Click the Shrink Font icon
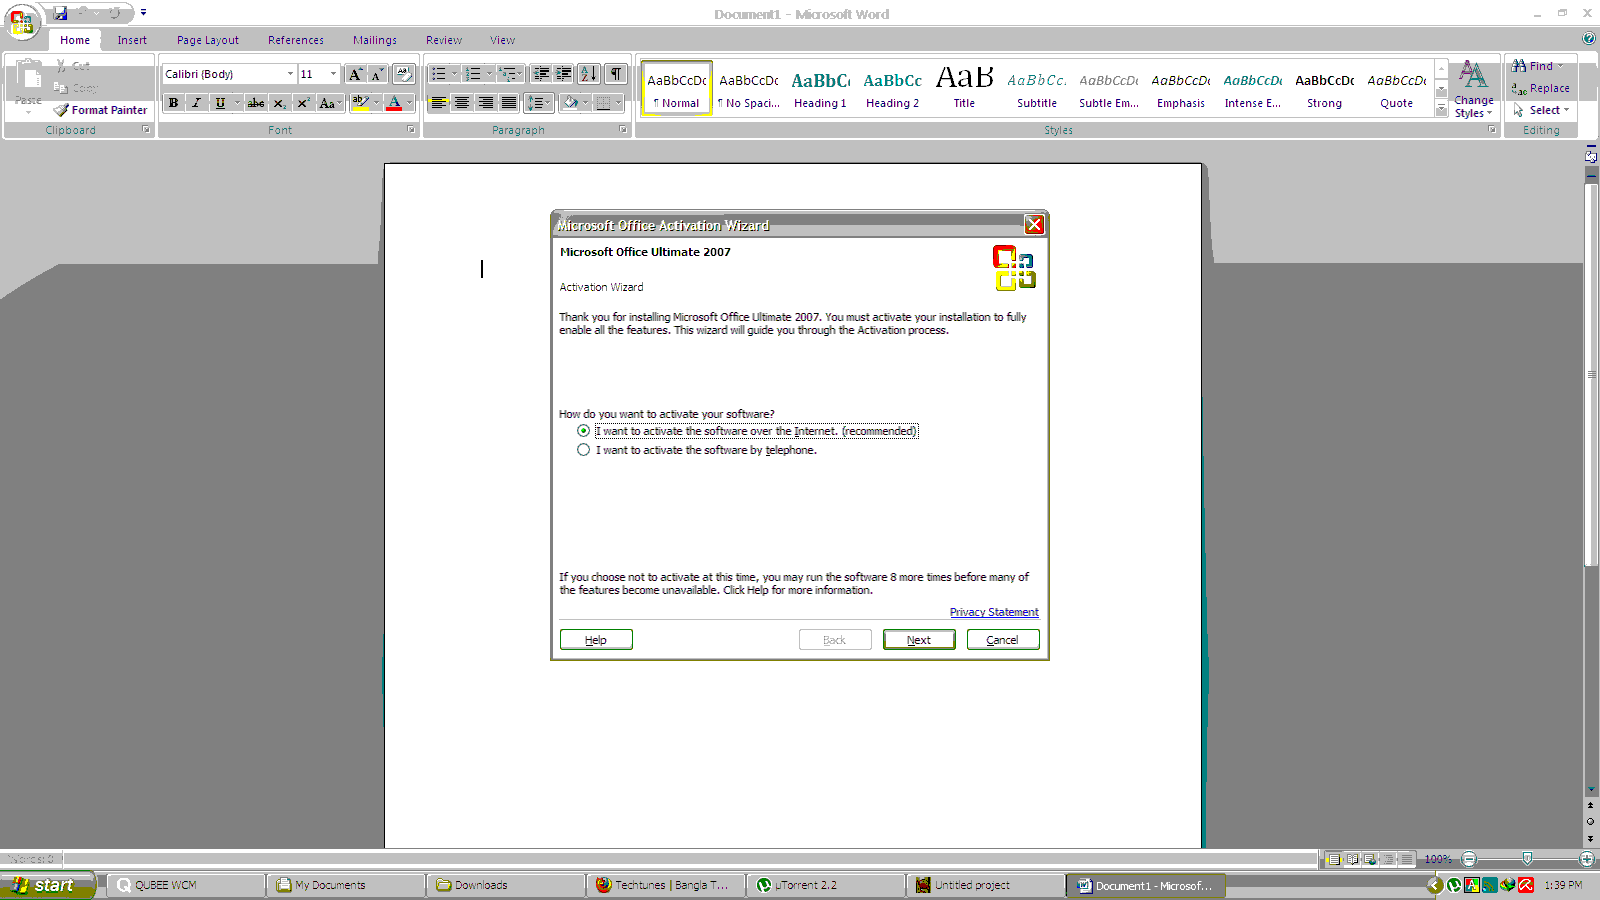 pyautogui.click(x=377, y=74)
